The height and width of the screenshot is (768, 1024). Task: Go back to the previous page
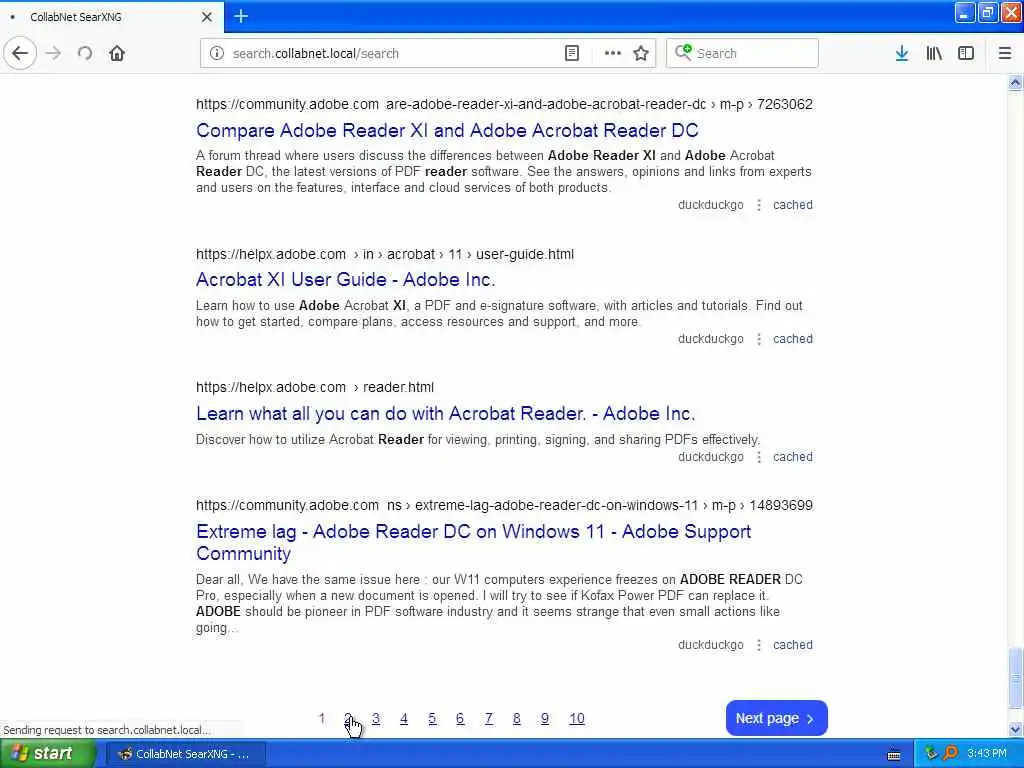click(20, 54)
